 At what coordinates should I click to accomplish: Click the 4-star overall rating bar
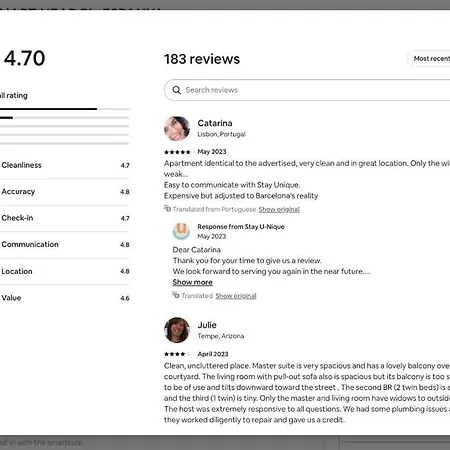tap(65, 118)
